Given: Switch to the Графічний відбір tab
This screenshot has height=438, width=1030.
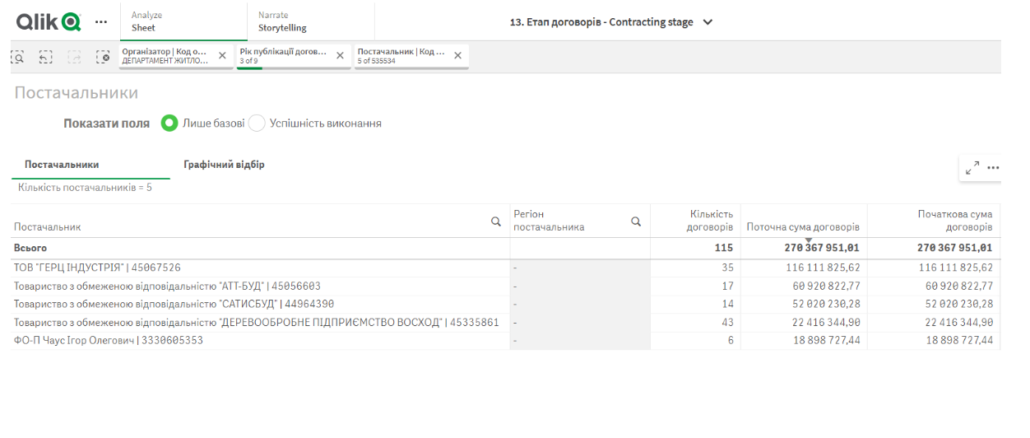Looking at the screenshot, I should [224, 164].
